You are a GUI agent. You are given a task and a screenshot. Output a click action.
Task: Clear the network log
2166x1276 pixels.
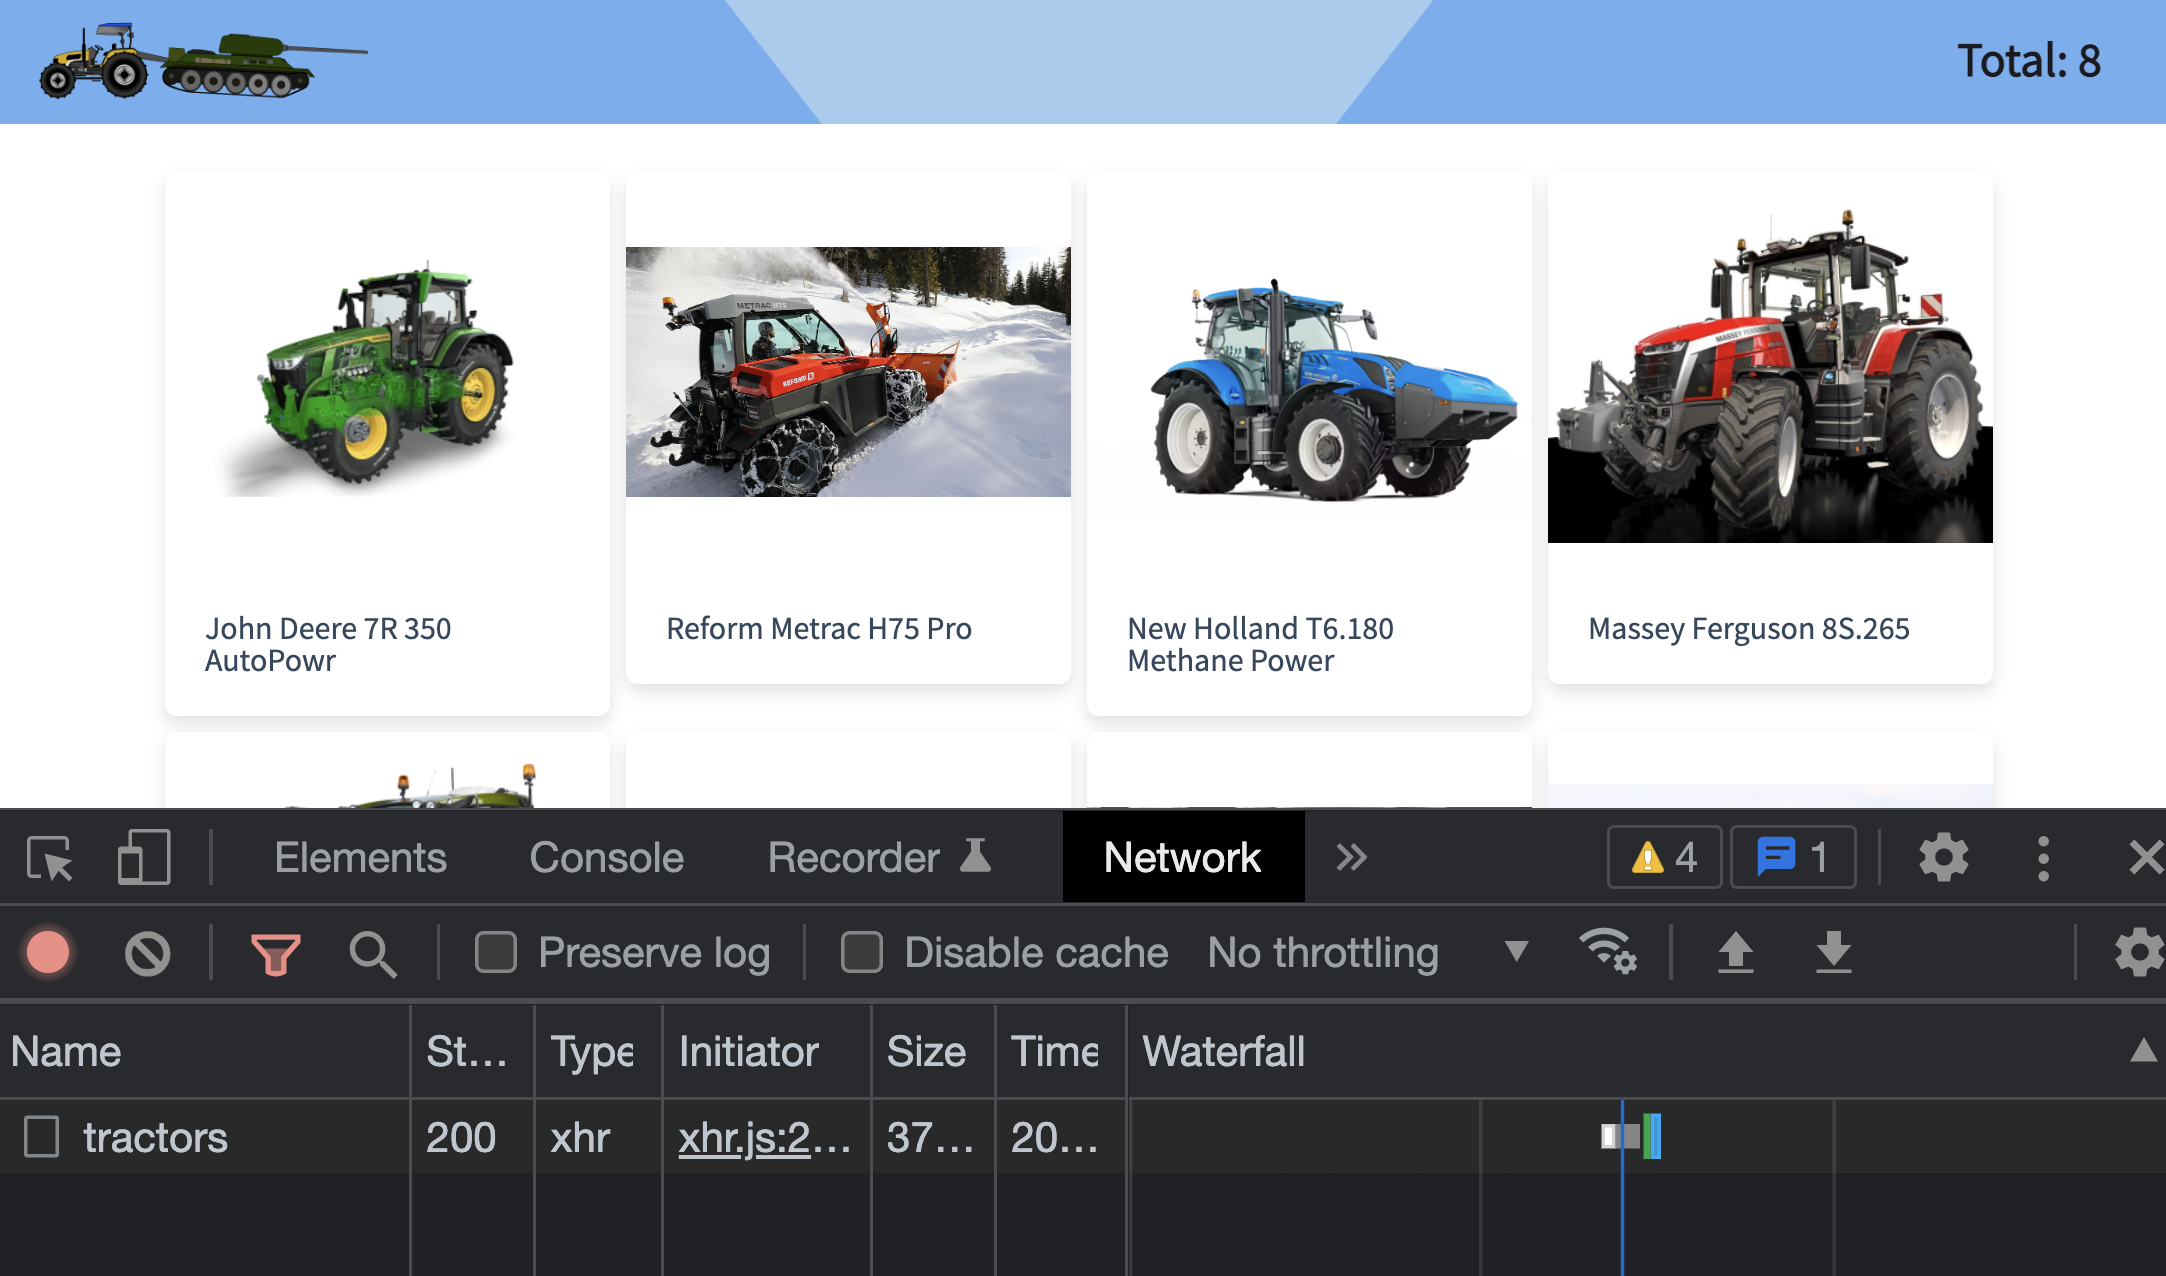pos(147,953)
